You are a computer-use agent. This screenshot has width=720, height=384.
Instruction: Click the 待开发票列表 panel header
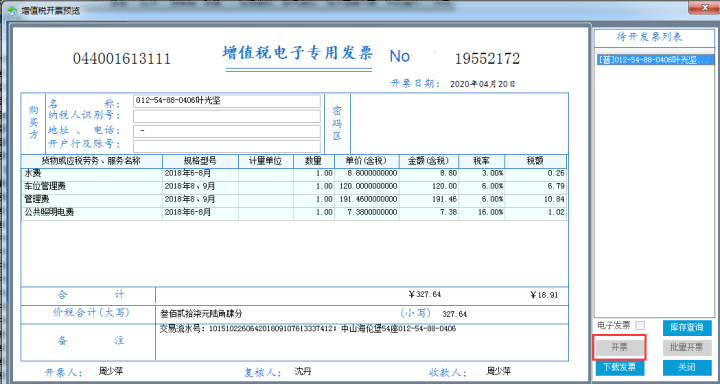pos(649,38)
